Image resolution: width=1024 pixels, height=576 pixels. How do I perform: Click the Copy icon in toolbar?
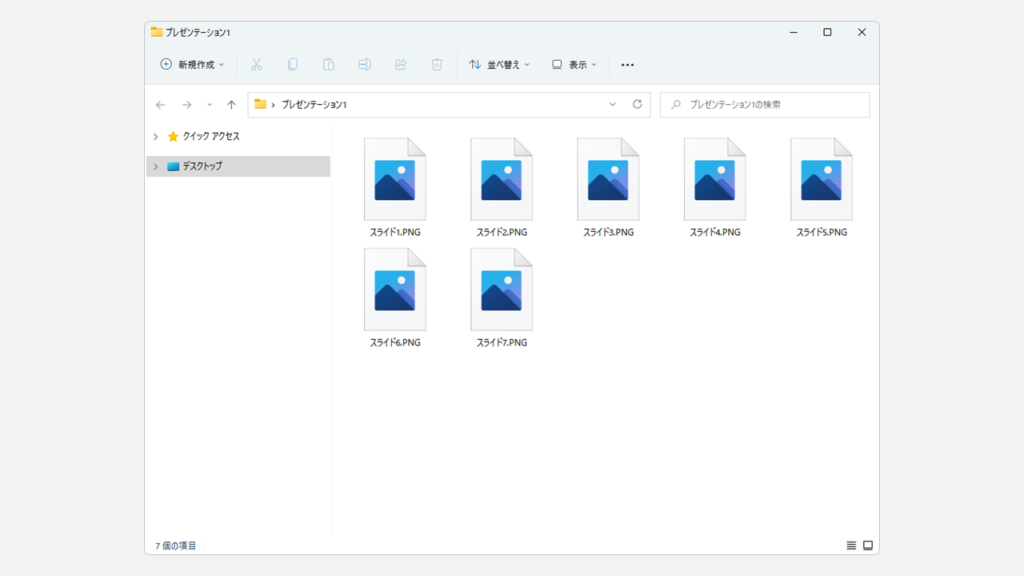pyautogui.click(x=292, y=64)
